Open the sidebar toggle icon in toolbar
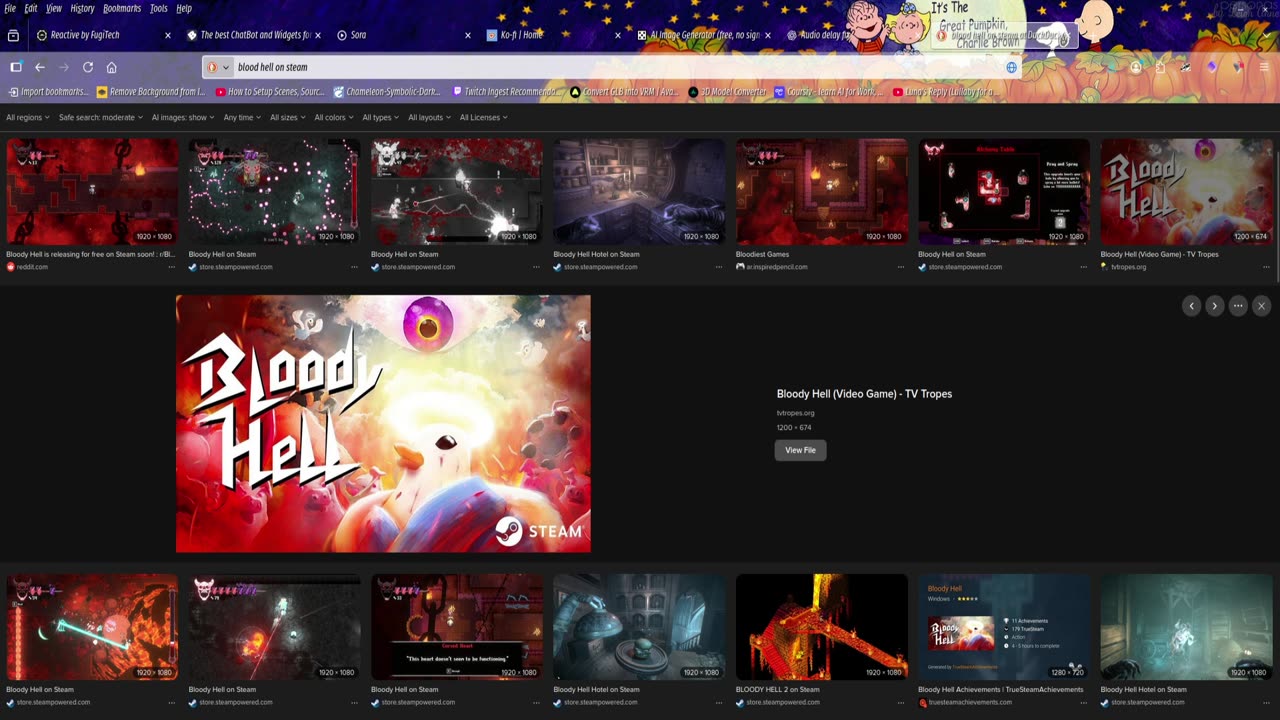The width and height of the screenshot is (1280, 720). 16,67
